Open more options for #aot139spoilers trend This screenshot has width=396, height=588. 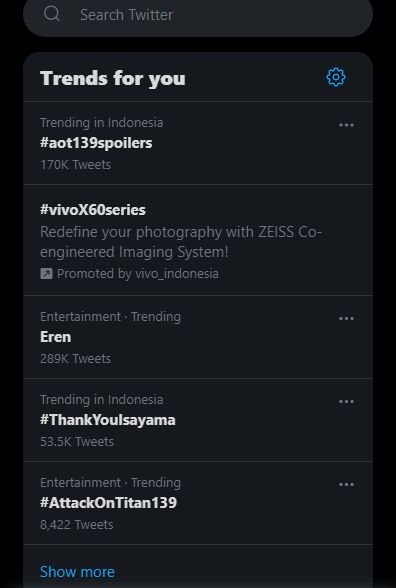pyautogui.click(x=346, y=125)
